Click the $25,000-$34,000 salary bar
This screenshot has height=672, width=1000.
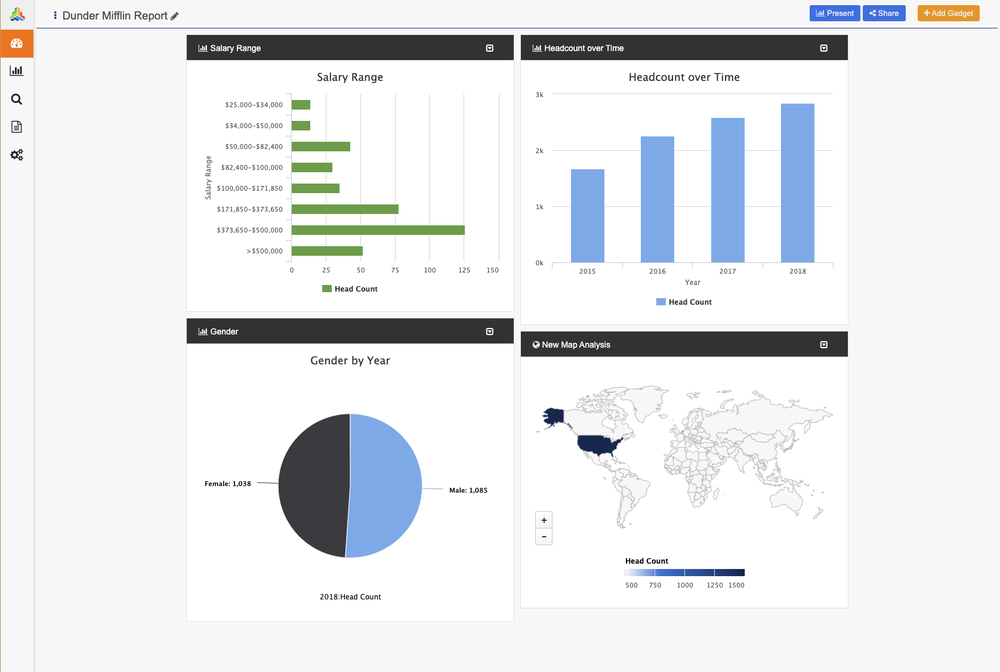click(x=301, y=105)
